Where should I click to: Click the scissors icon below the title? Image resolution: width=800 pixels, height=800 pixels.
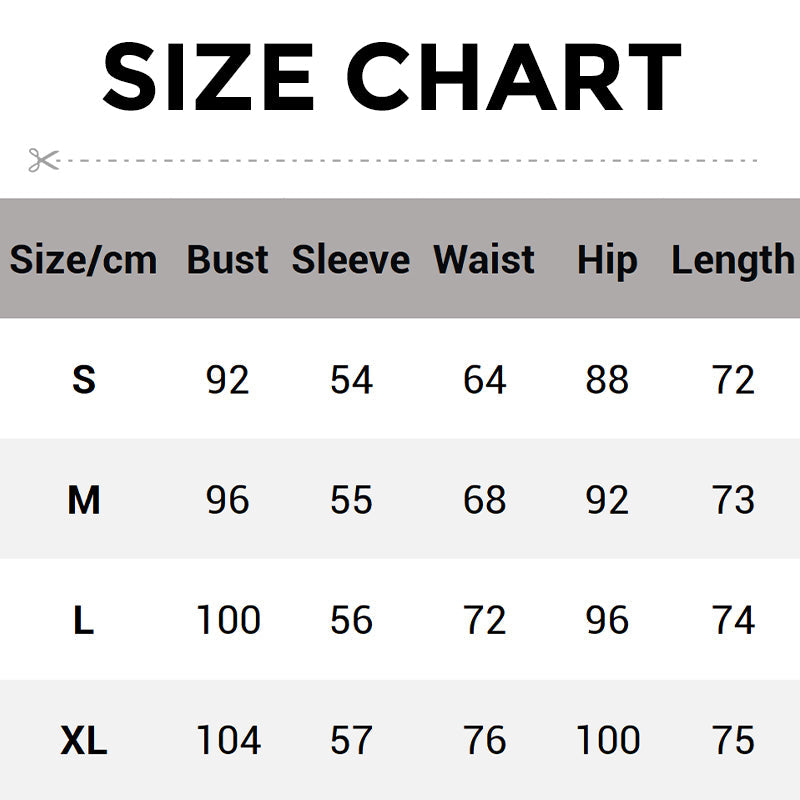(x=43, y=160)
